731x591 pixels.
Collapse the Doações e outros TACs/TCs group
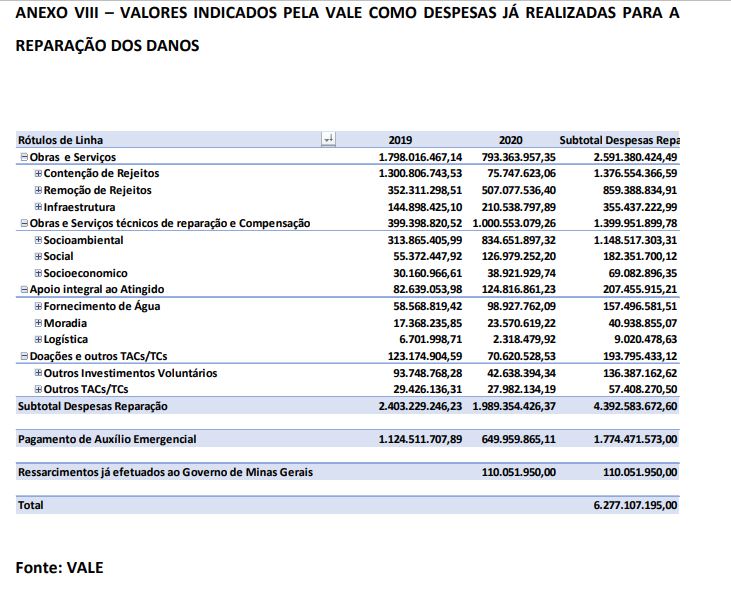click(x=24, y=356)
